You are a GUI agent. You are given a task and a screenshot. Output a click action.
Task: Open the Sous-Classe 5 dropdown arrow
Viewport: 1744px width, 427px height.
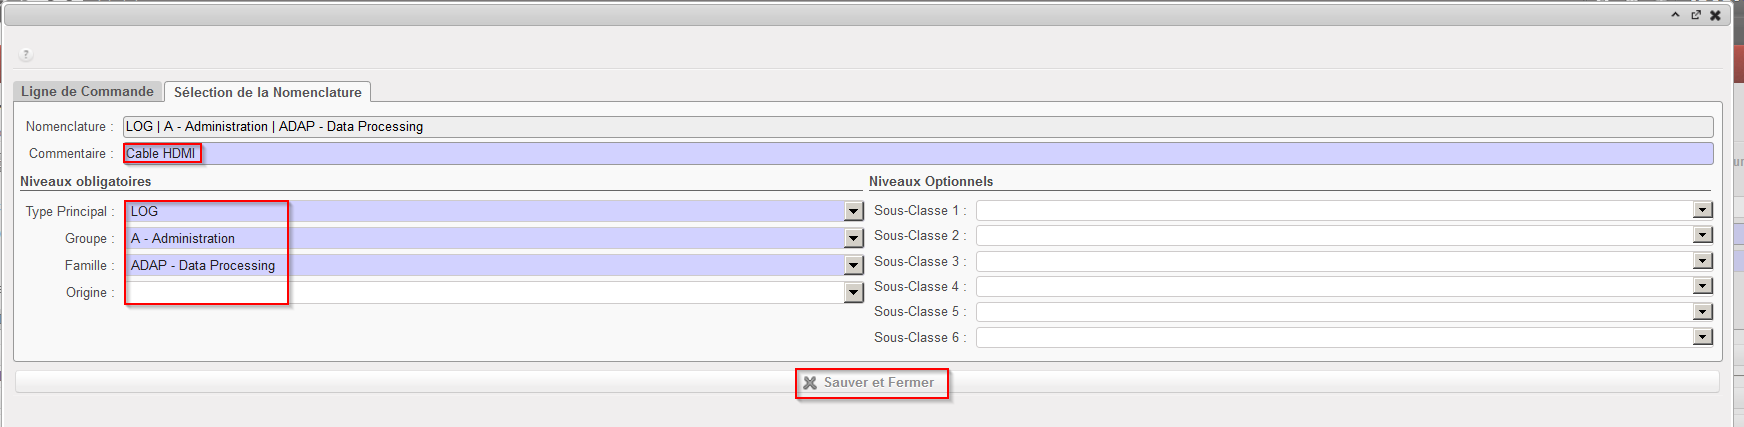pyautogui.click(x=1702, y=311)
